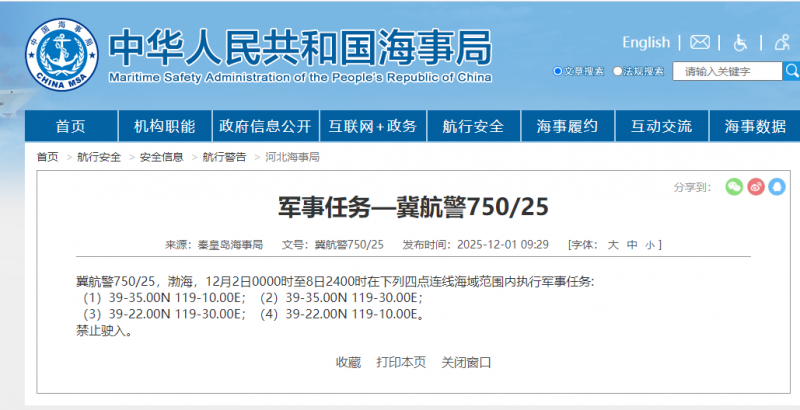Select the 法规搜索 radio button
This screenshot has height=410, width=800.
(x=618, y=71)
